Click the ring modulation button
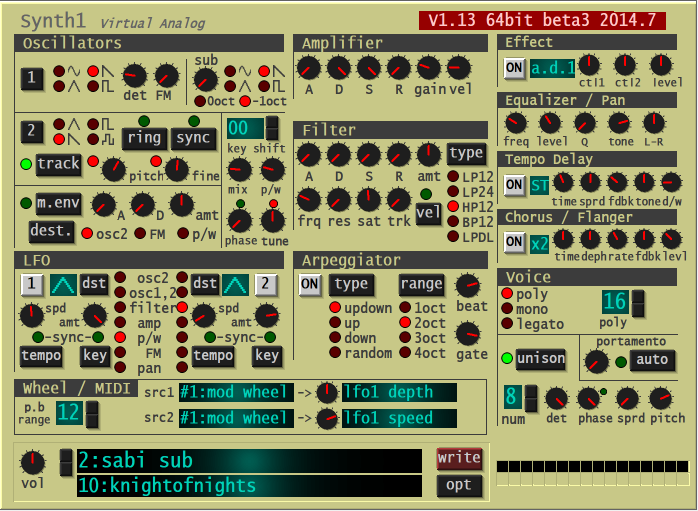The image size is (698, 511). tap(145, 138)
